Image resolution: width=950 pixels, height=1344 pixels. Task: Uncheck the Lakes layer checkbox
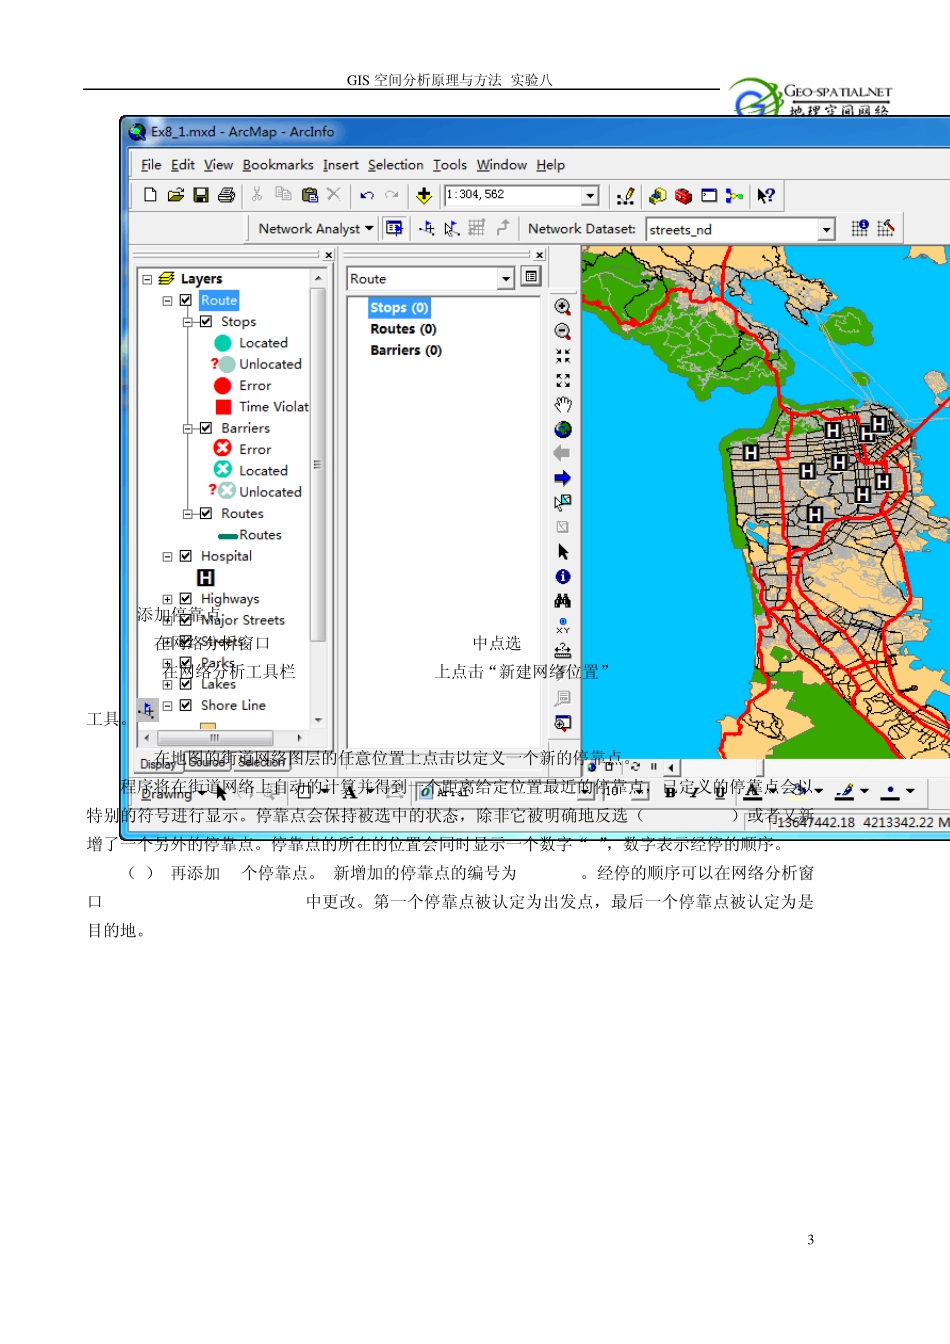click(x=185, y=684)
